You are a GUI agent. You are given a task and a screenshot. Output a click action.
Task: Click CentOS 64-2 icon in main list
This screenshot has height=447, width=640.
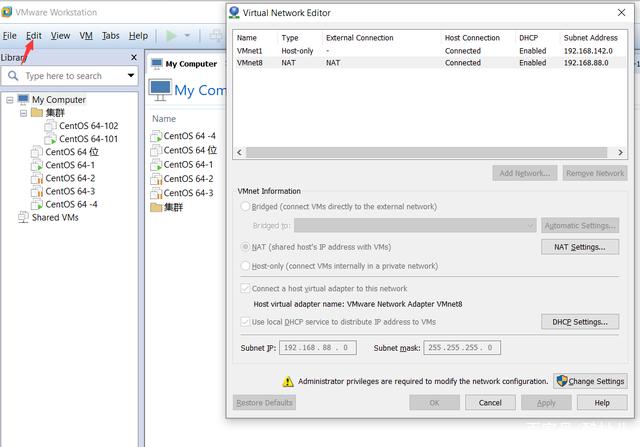[x=156, y=179]
